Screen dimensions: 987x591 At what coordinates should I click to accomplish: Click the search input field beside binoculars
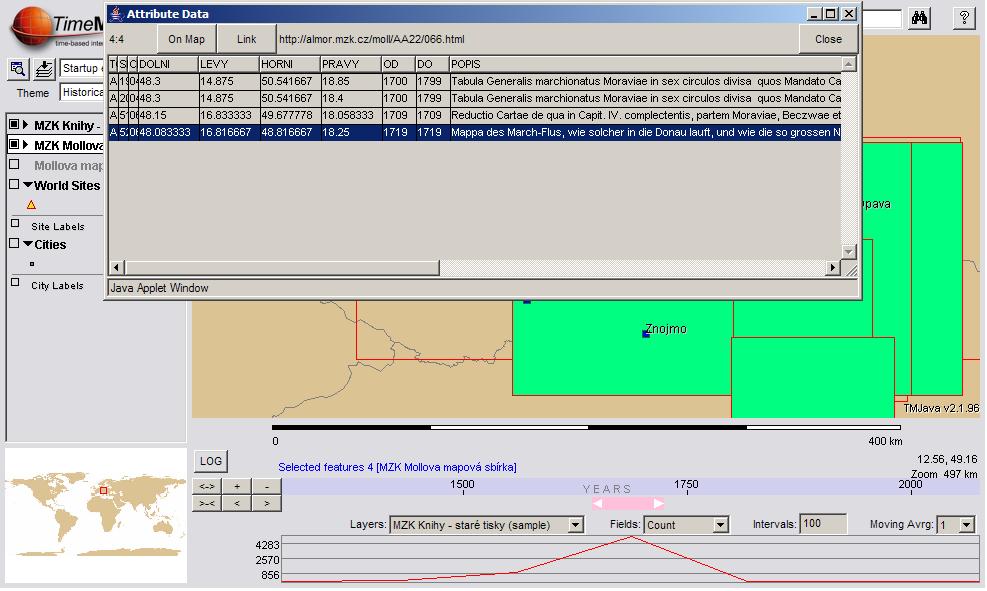(882, 18)
